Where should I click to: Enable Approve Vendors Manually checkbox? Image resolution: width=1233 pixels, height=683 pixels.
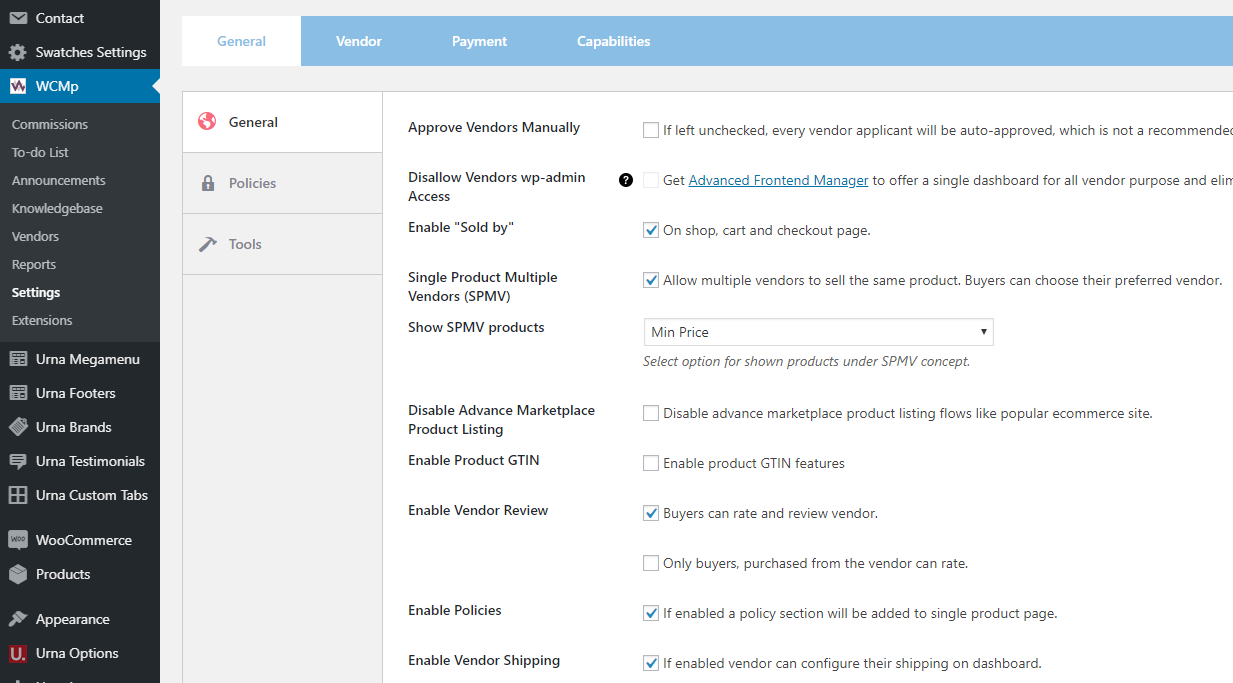(651, 130)
